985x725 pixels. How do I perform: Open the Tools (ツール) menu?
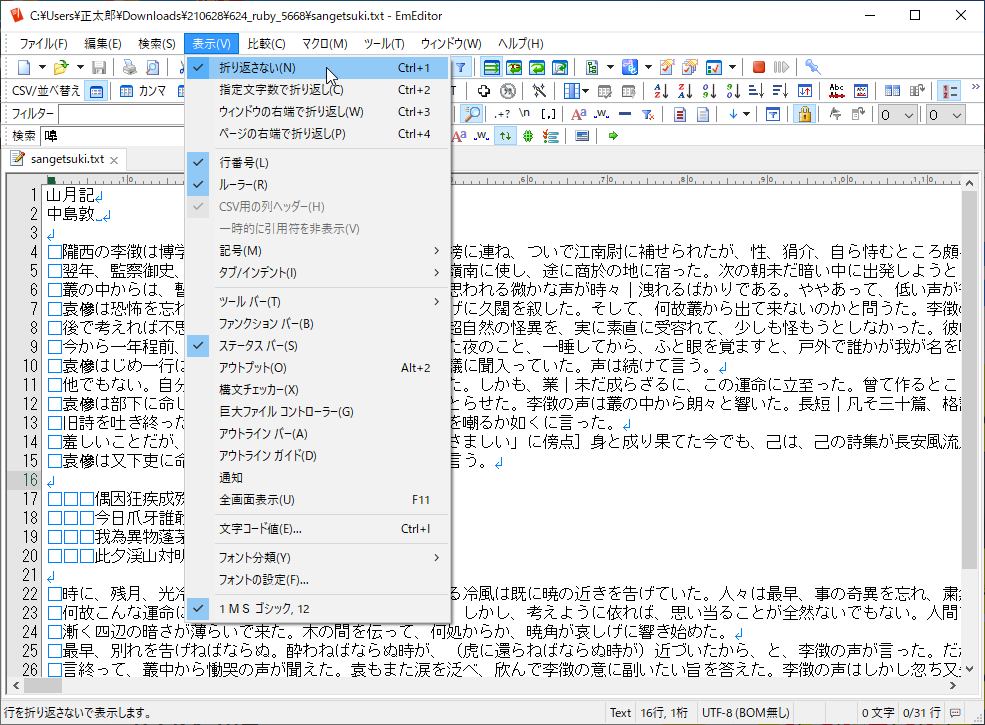tap(384, 44)
